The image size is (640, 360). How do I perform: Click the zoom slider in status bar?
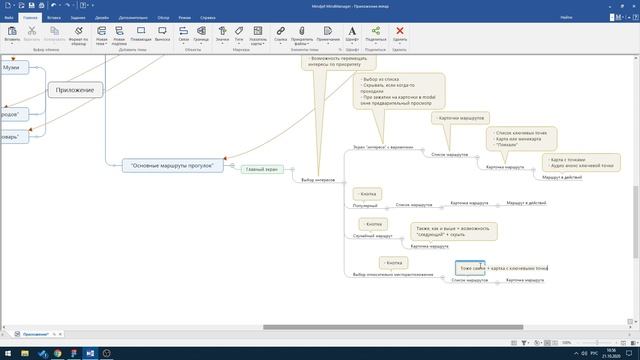tap(597, 343)
